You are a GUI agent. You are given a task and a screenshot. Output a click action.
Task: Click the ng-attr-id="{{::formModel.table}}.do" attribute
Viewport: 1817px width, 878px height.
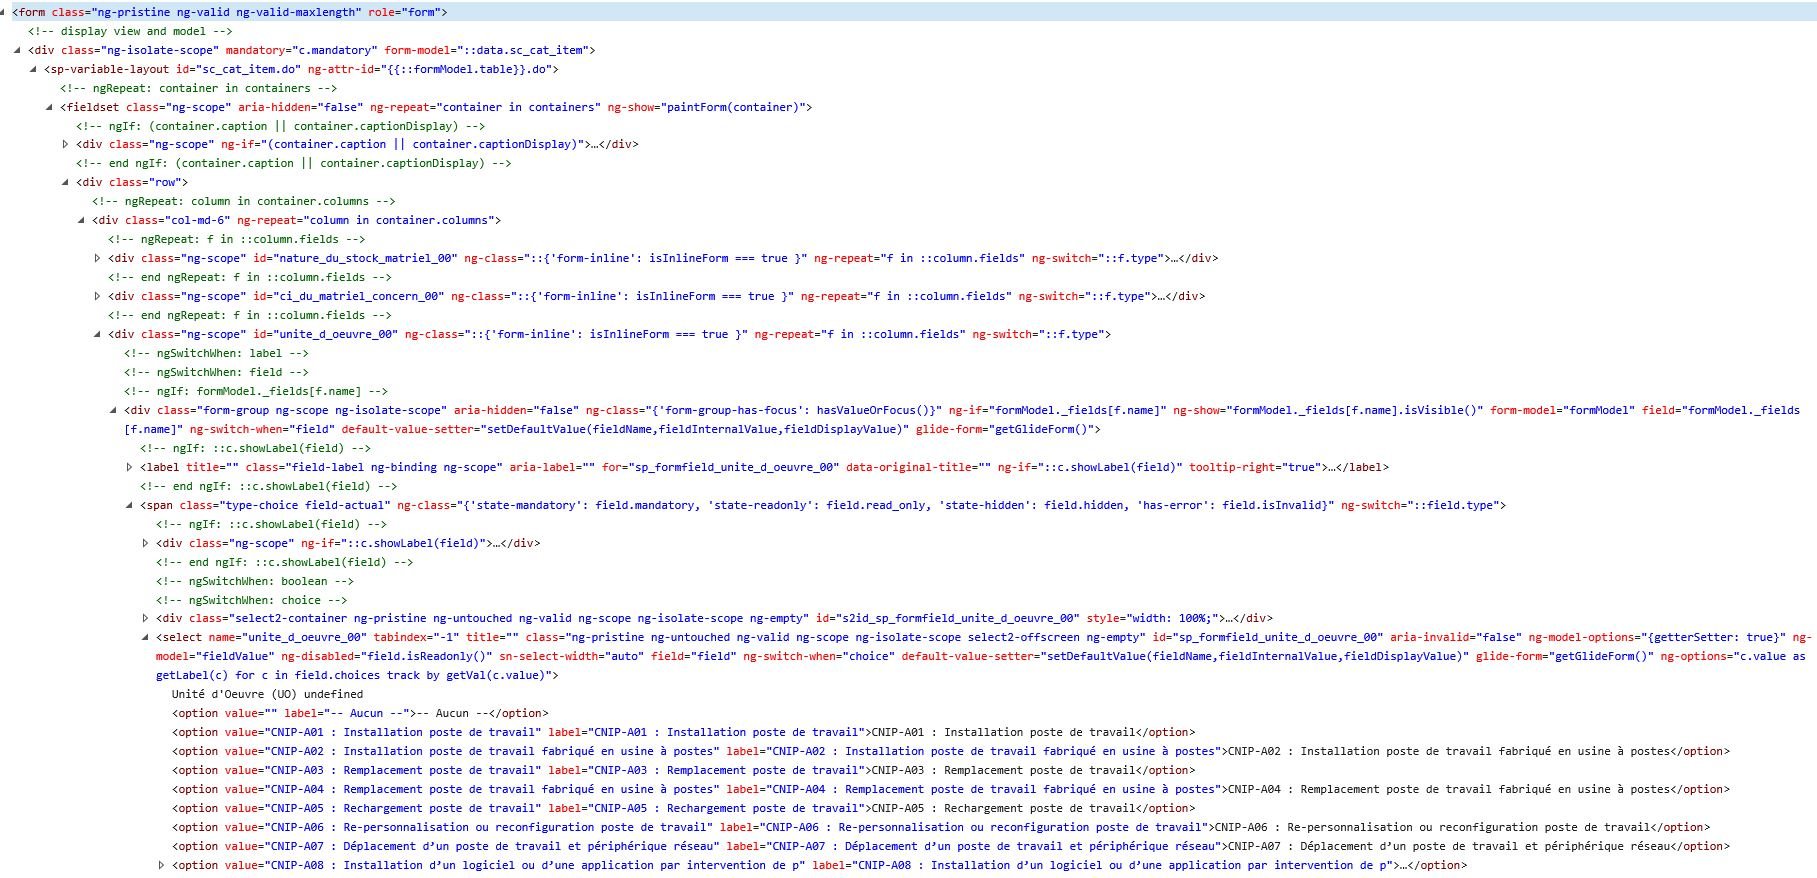tap(429, 69)
